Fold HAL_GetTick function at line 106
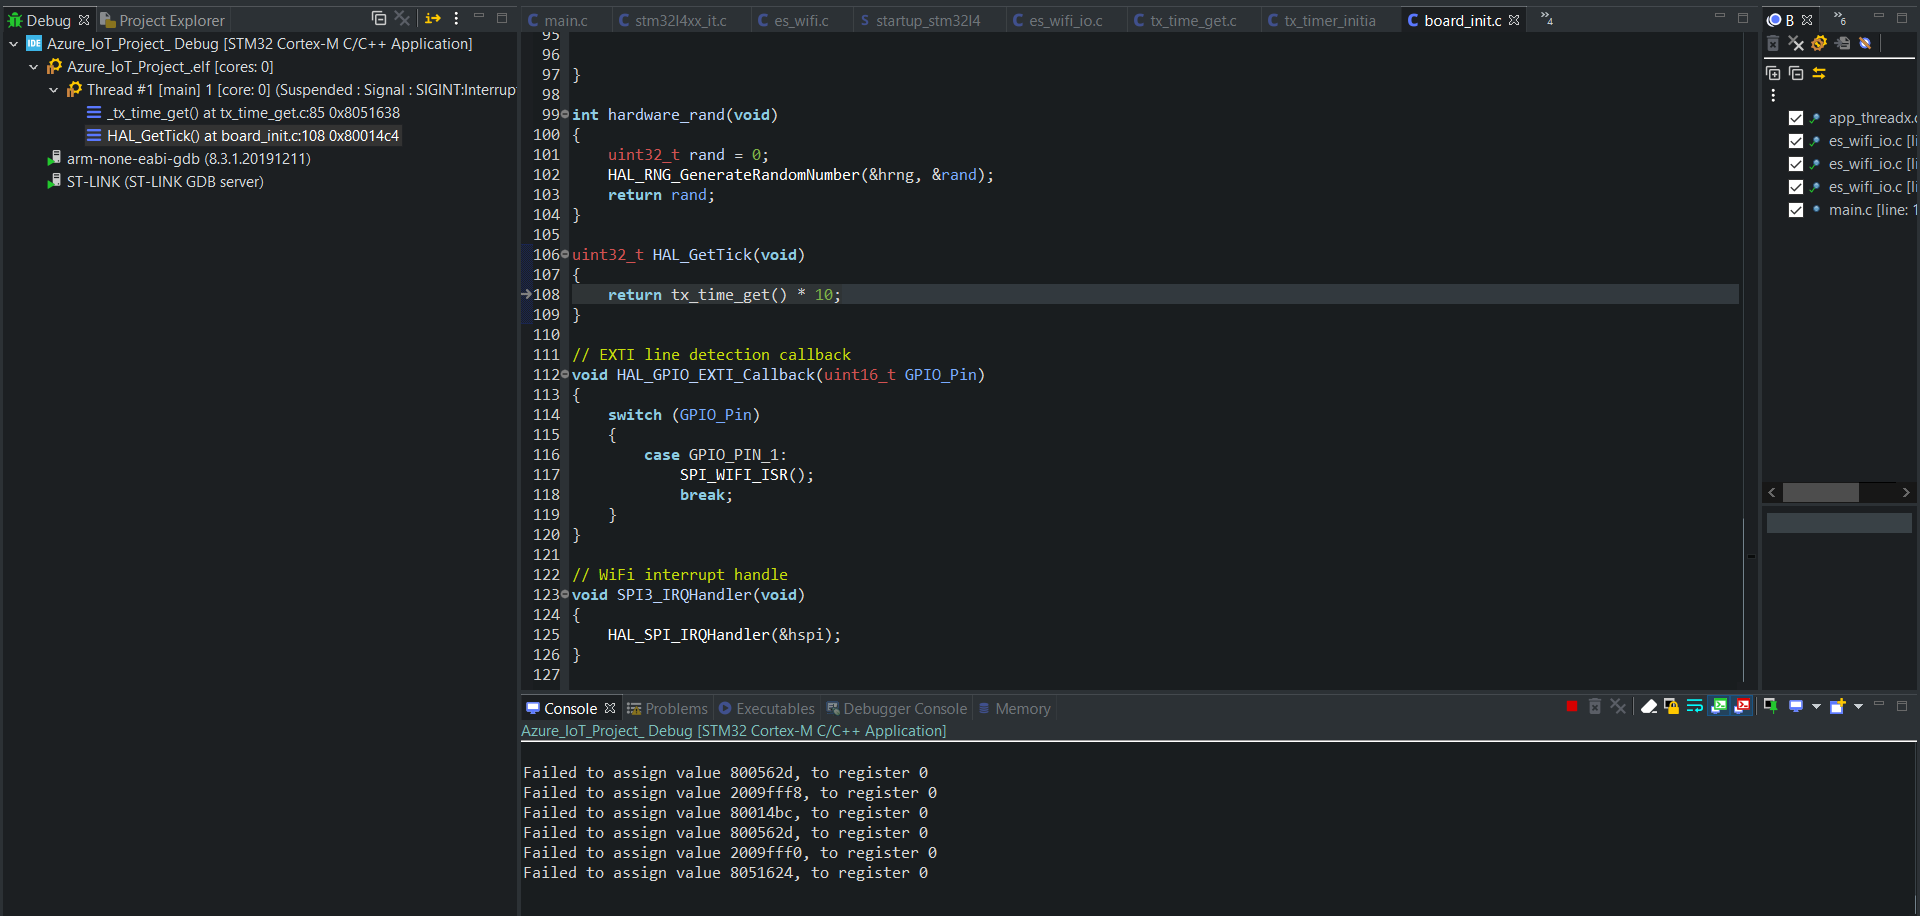 tap(565, 254)
